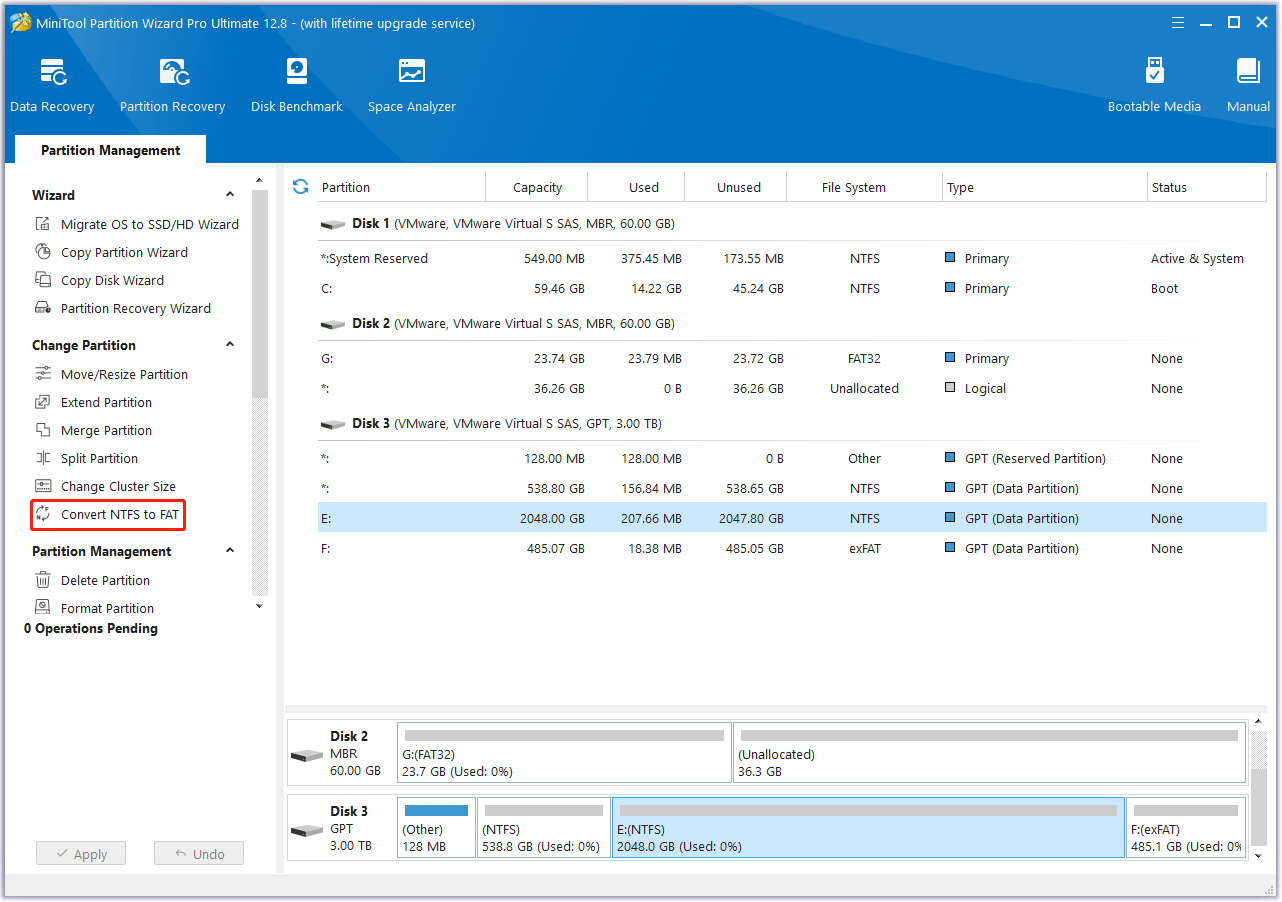Click Merge Partition icon

43,430
